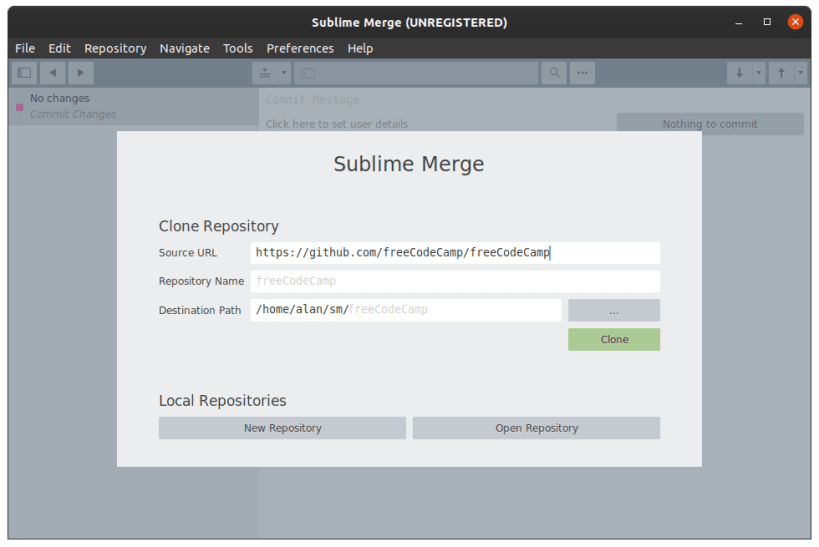
Task: Open the Tools menu
Action: coord(238,49)
